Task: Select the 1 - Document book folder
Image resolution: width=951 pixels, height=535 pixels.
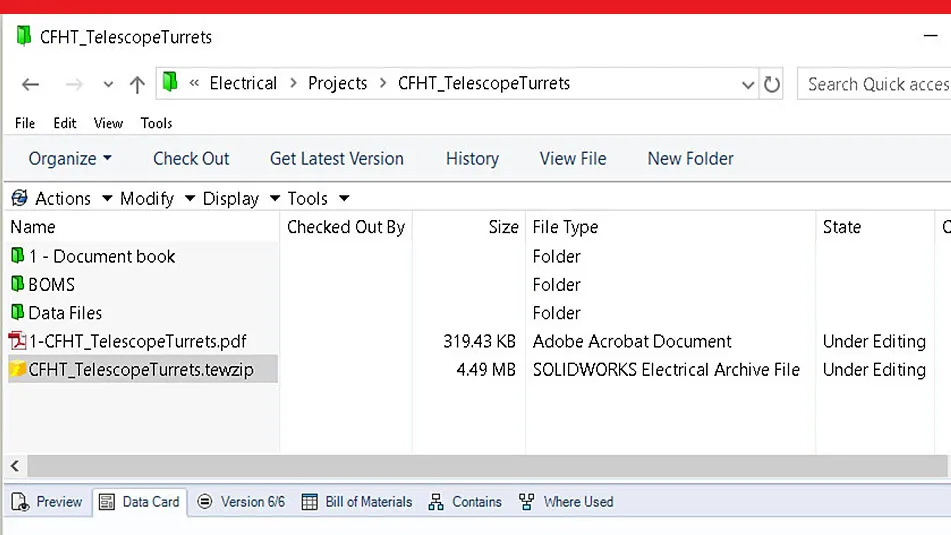Action: (x=102, y=256)
